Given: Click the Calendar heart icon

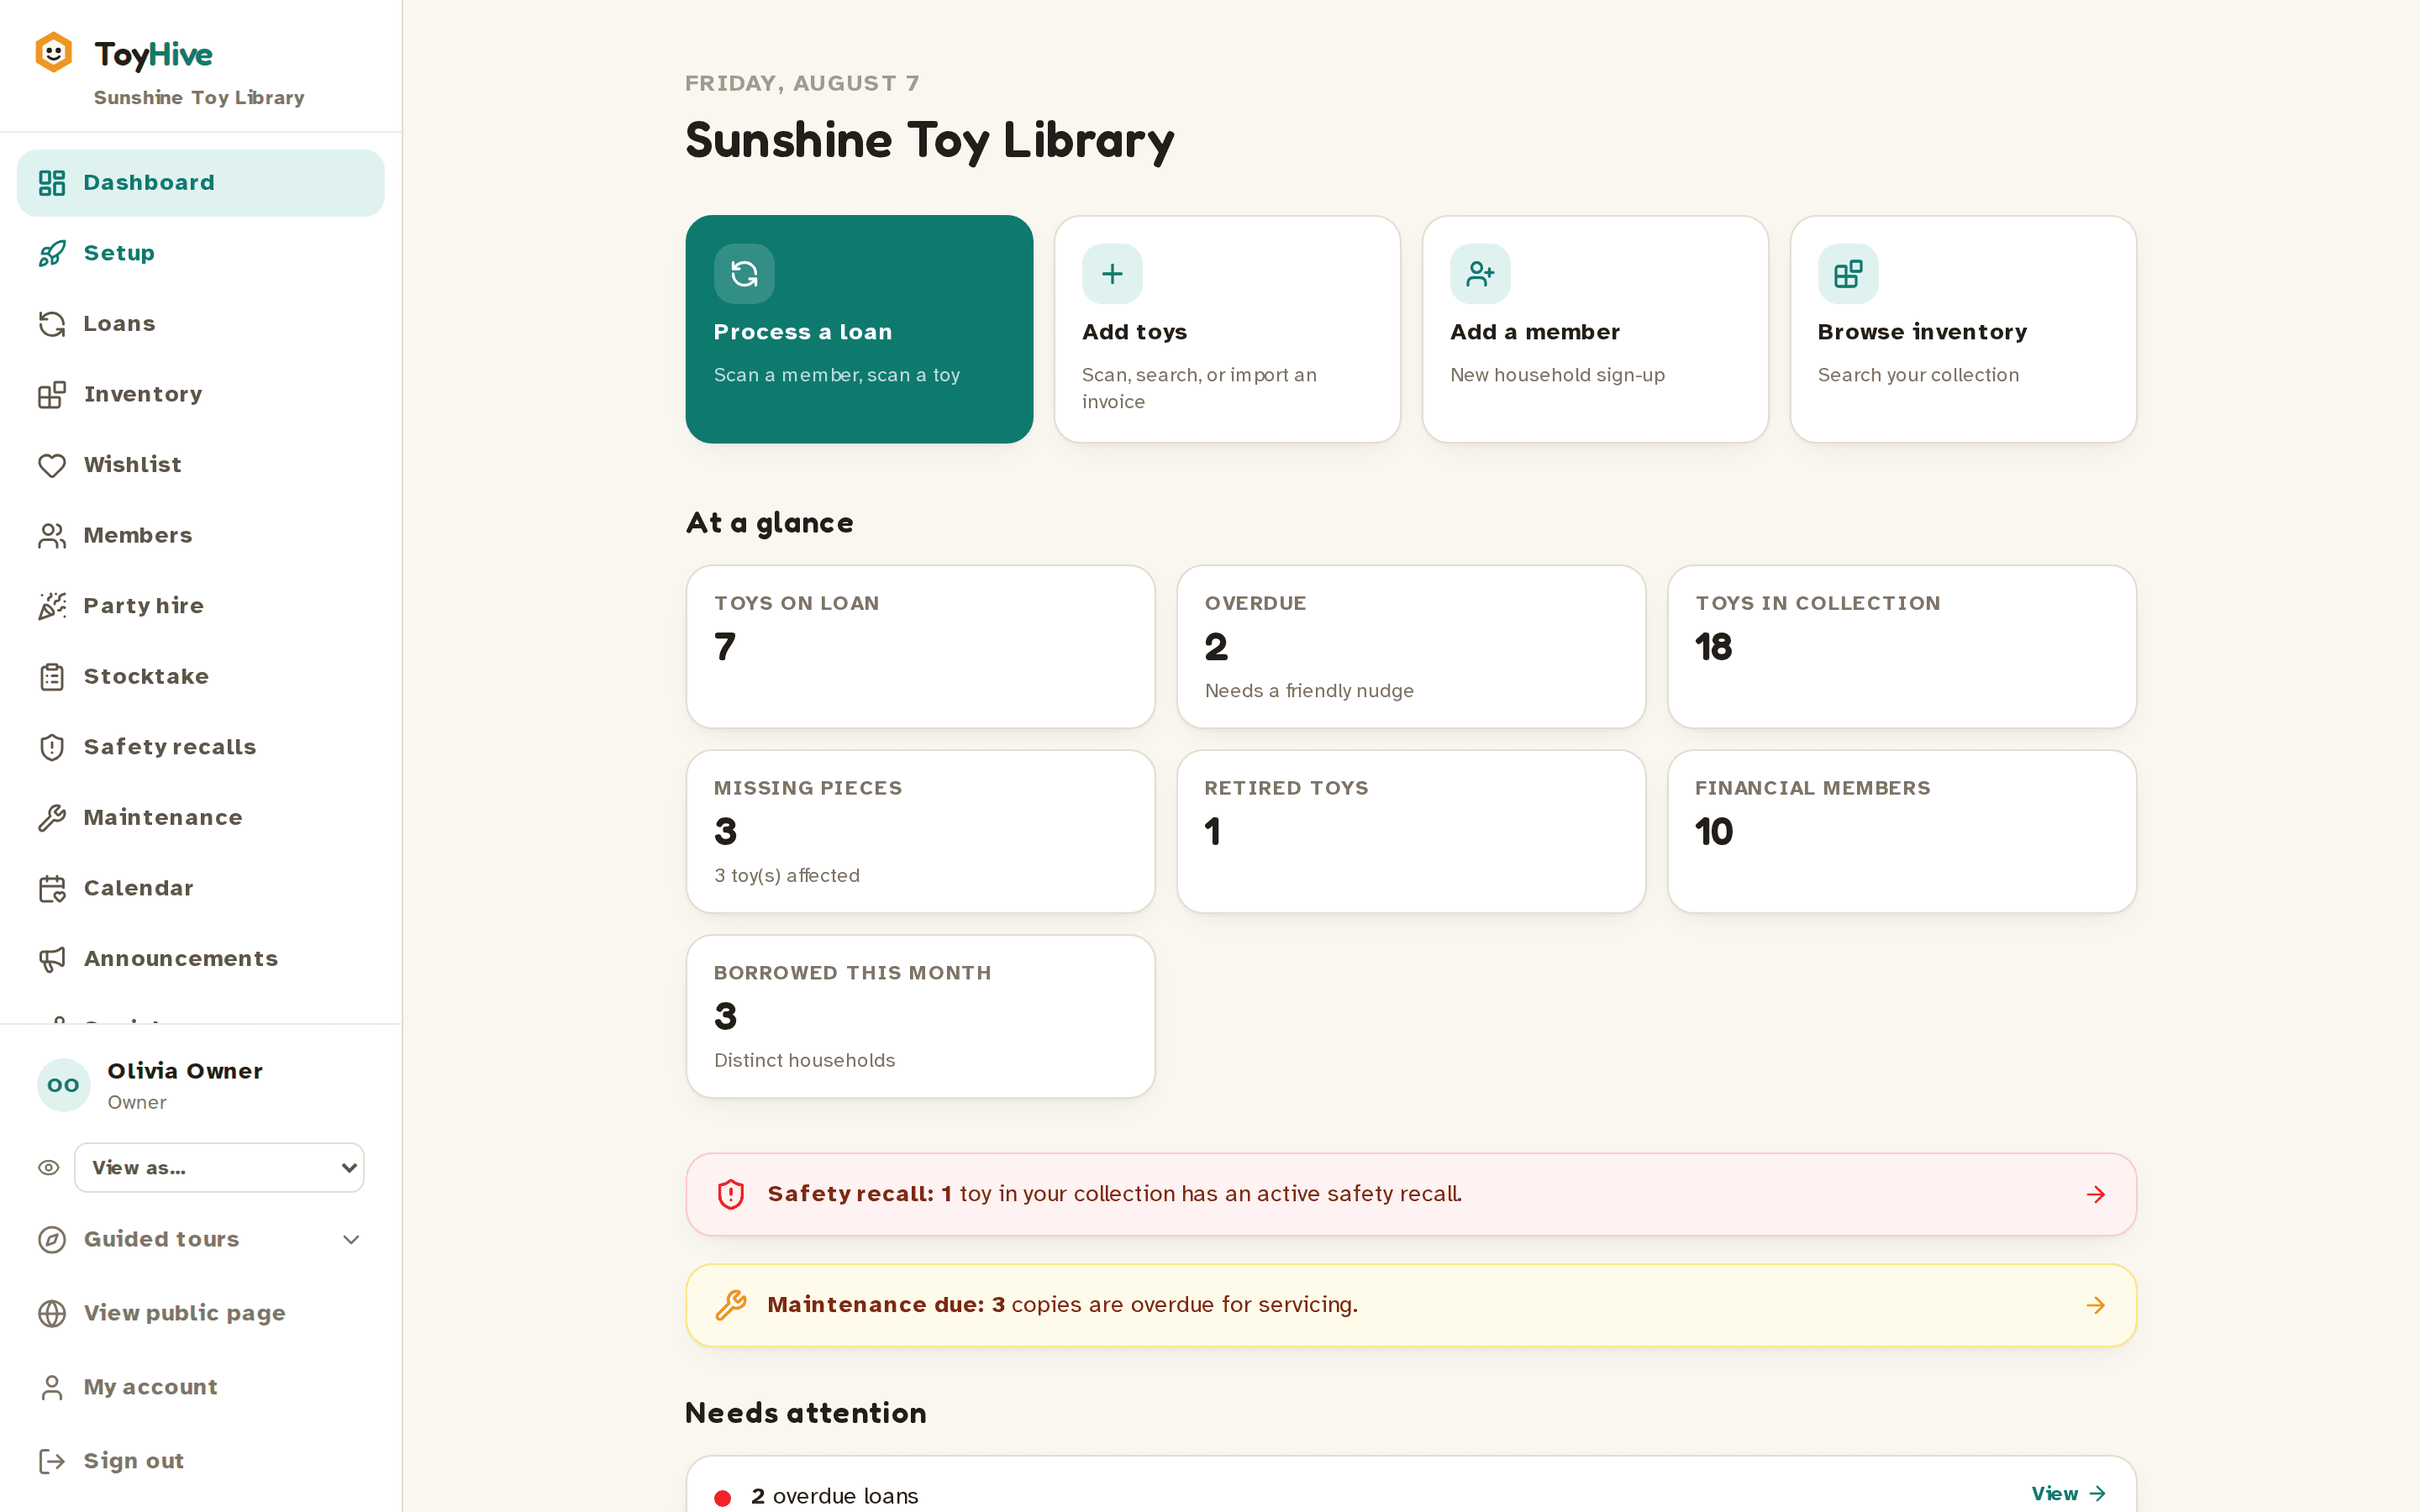Looking at the screenshot, I should tap(52, 888).
